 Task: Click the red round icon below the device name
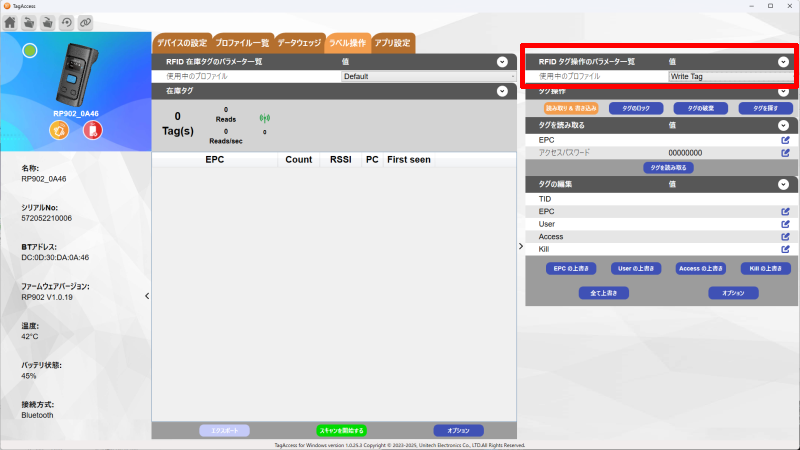pyautogui.click(x=92, y=131)
